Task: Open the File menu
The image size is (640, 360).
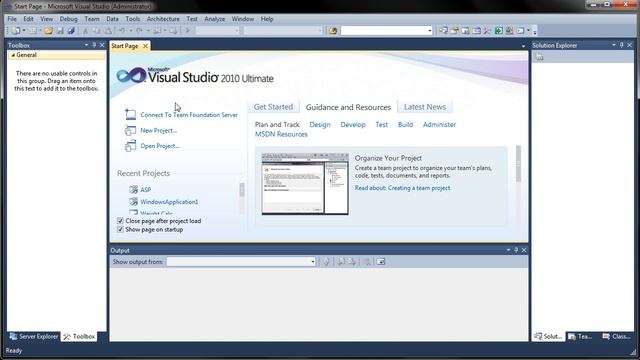Action: 12,19
